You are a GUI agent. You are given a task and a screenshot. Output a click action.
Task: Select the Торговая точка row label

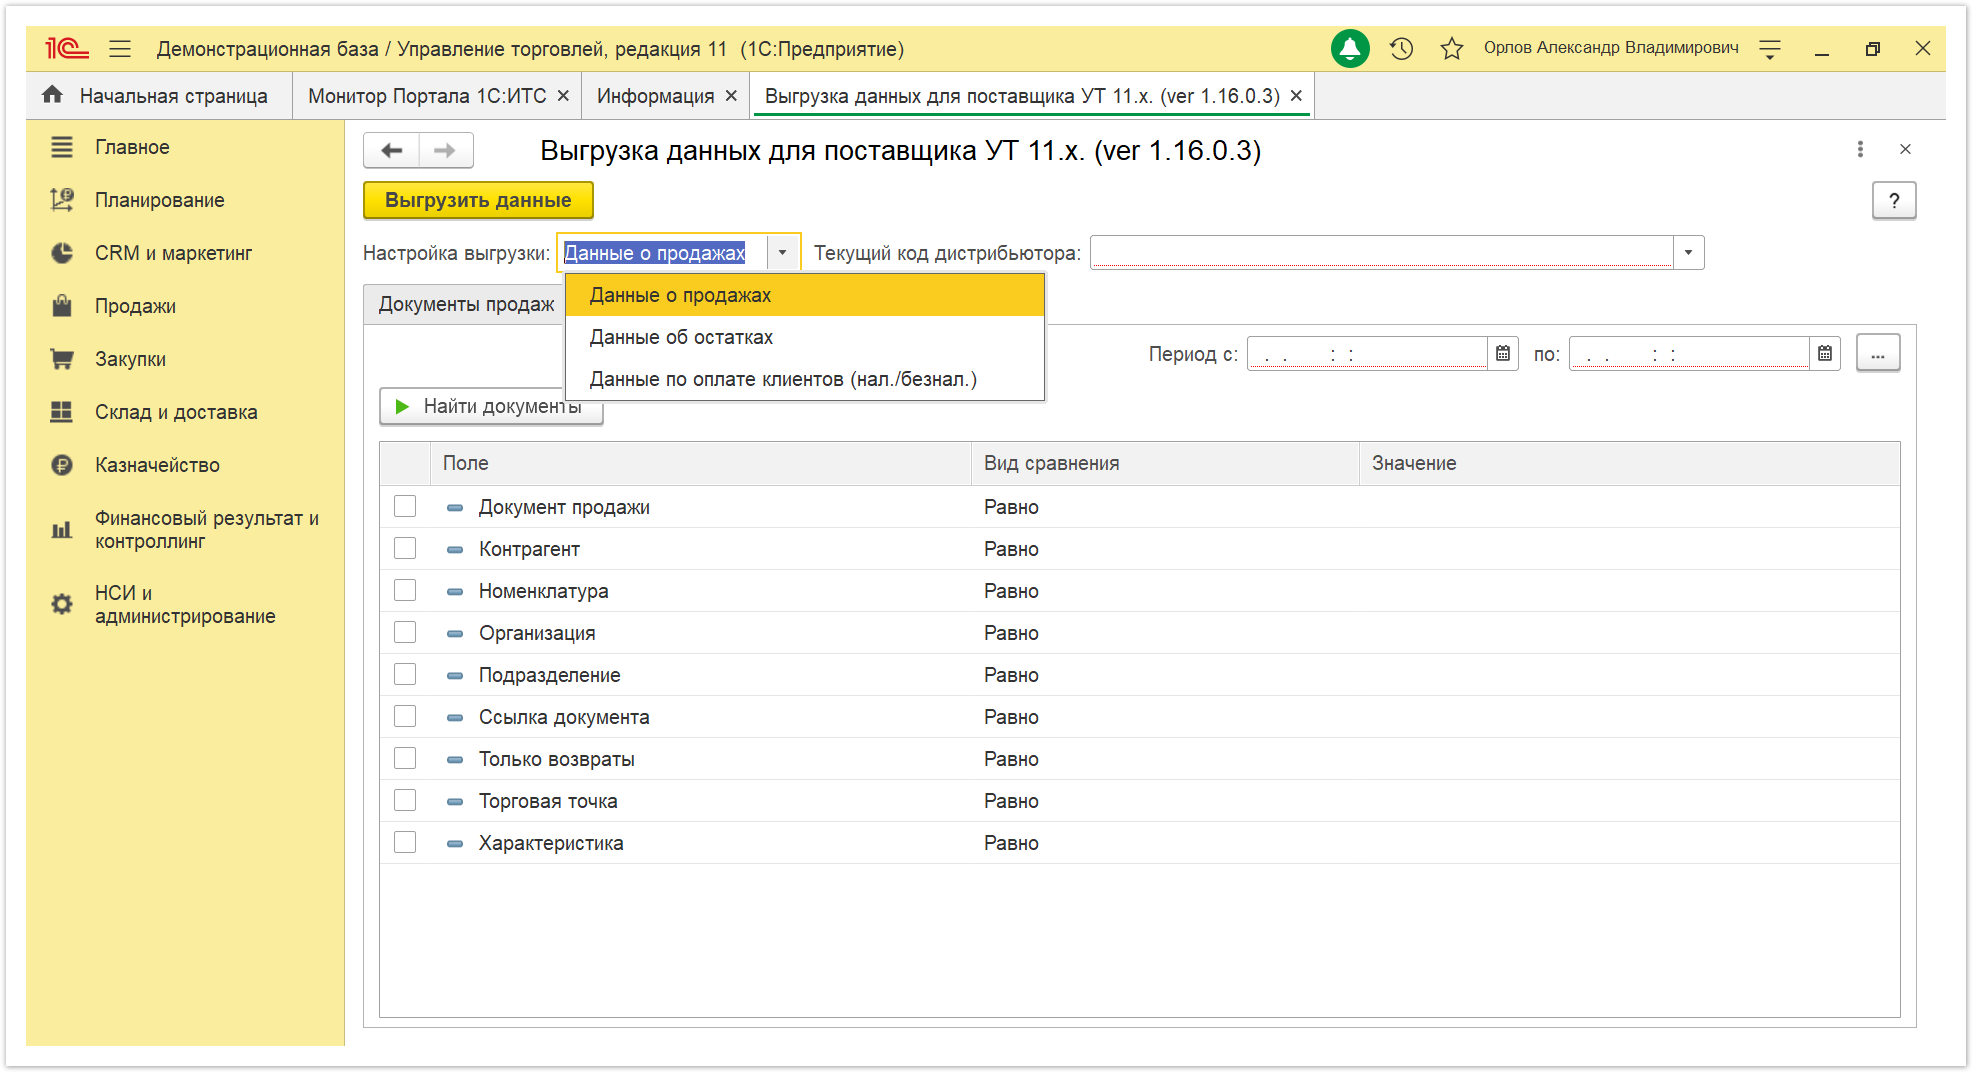click(x=548, y=801)
